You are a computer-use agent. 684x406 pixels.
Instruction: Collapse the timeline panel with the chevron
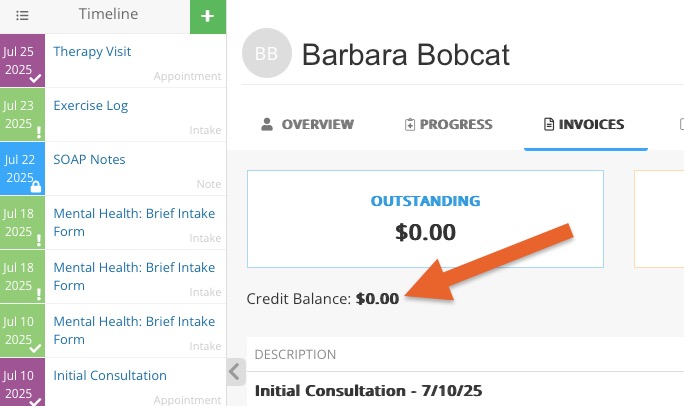click(235, 372)
